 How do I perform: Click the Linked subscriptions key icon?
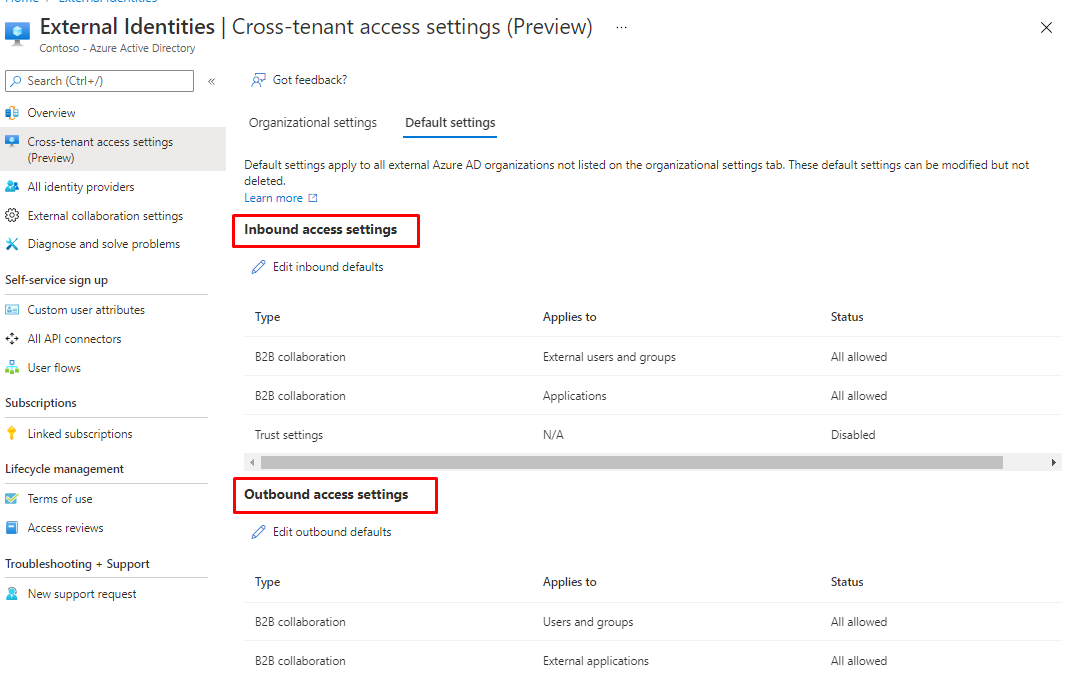12,434
